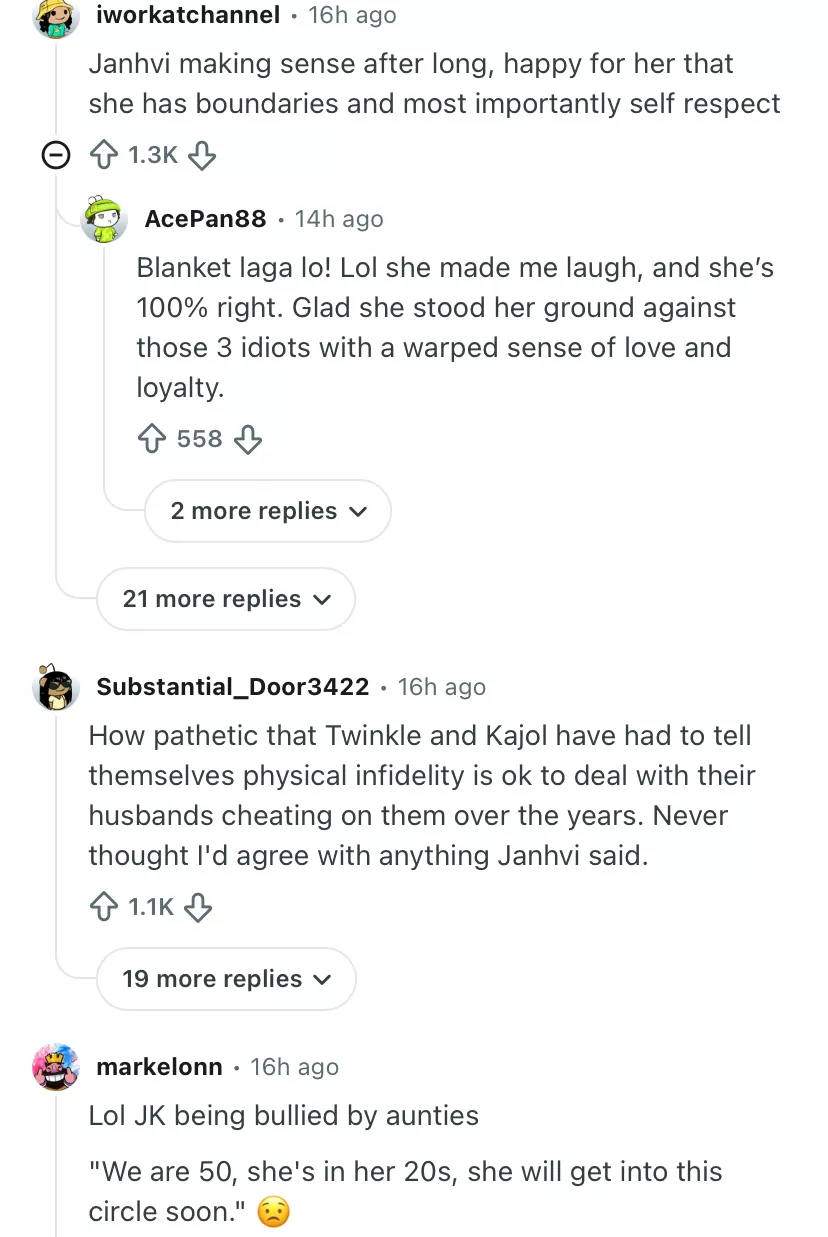
Task: Upvote Substantial_Door3422's comment
Action: pyautogui.click(x=104, y=907)
